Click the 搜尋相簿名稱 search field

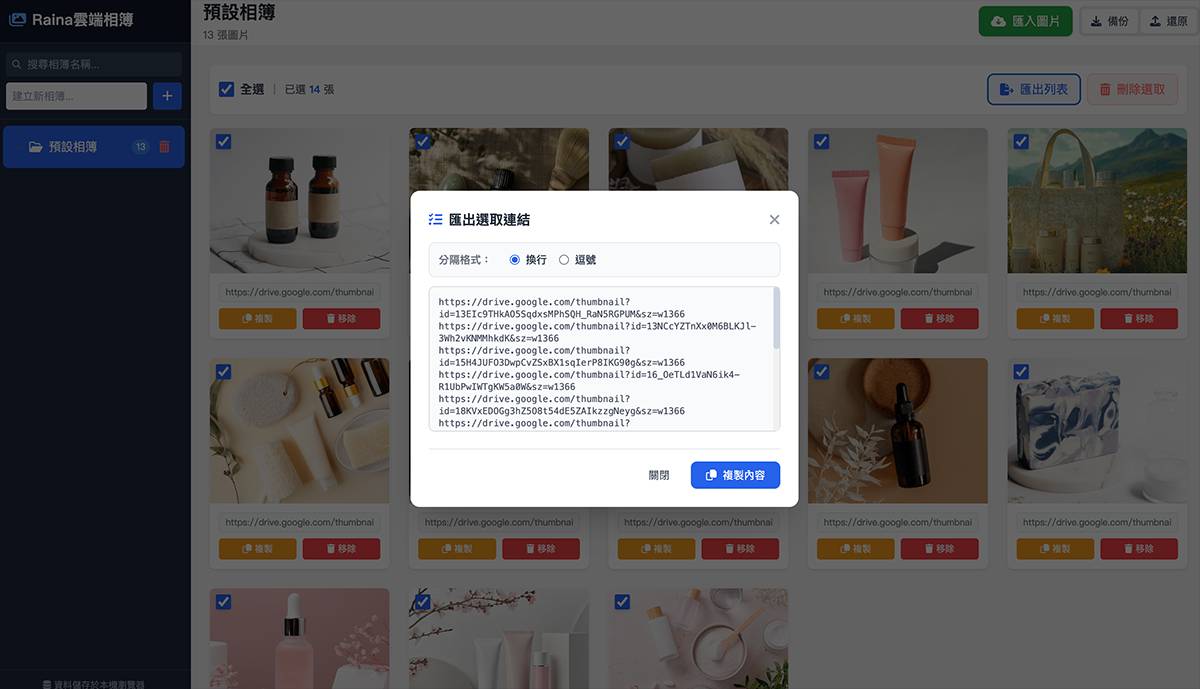click(95, 64)
